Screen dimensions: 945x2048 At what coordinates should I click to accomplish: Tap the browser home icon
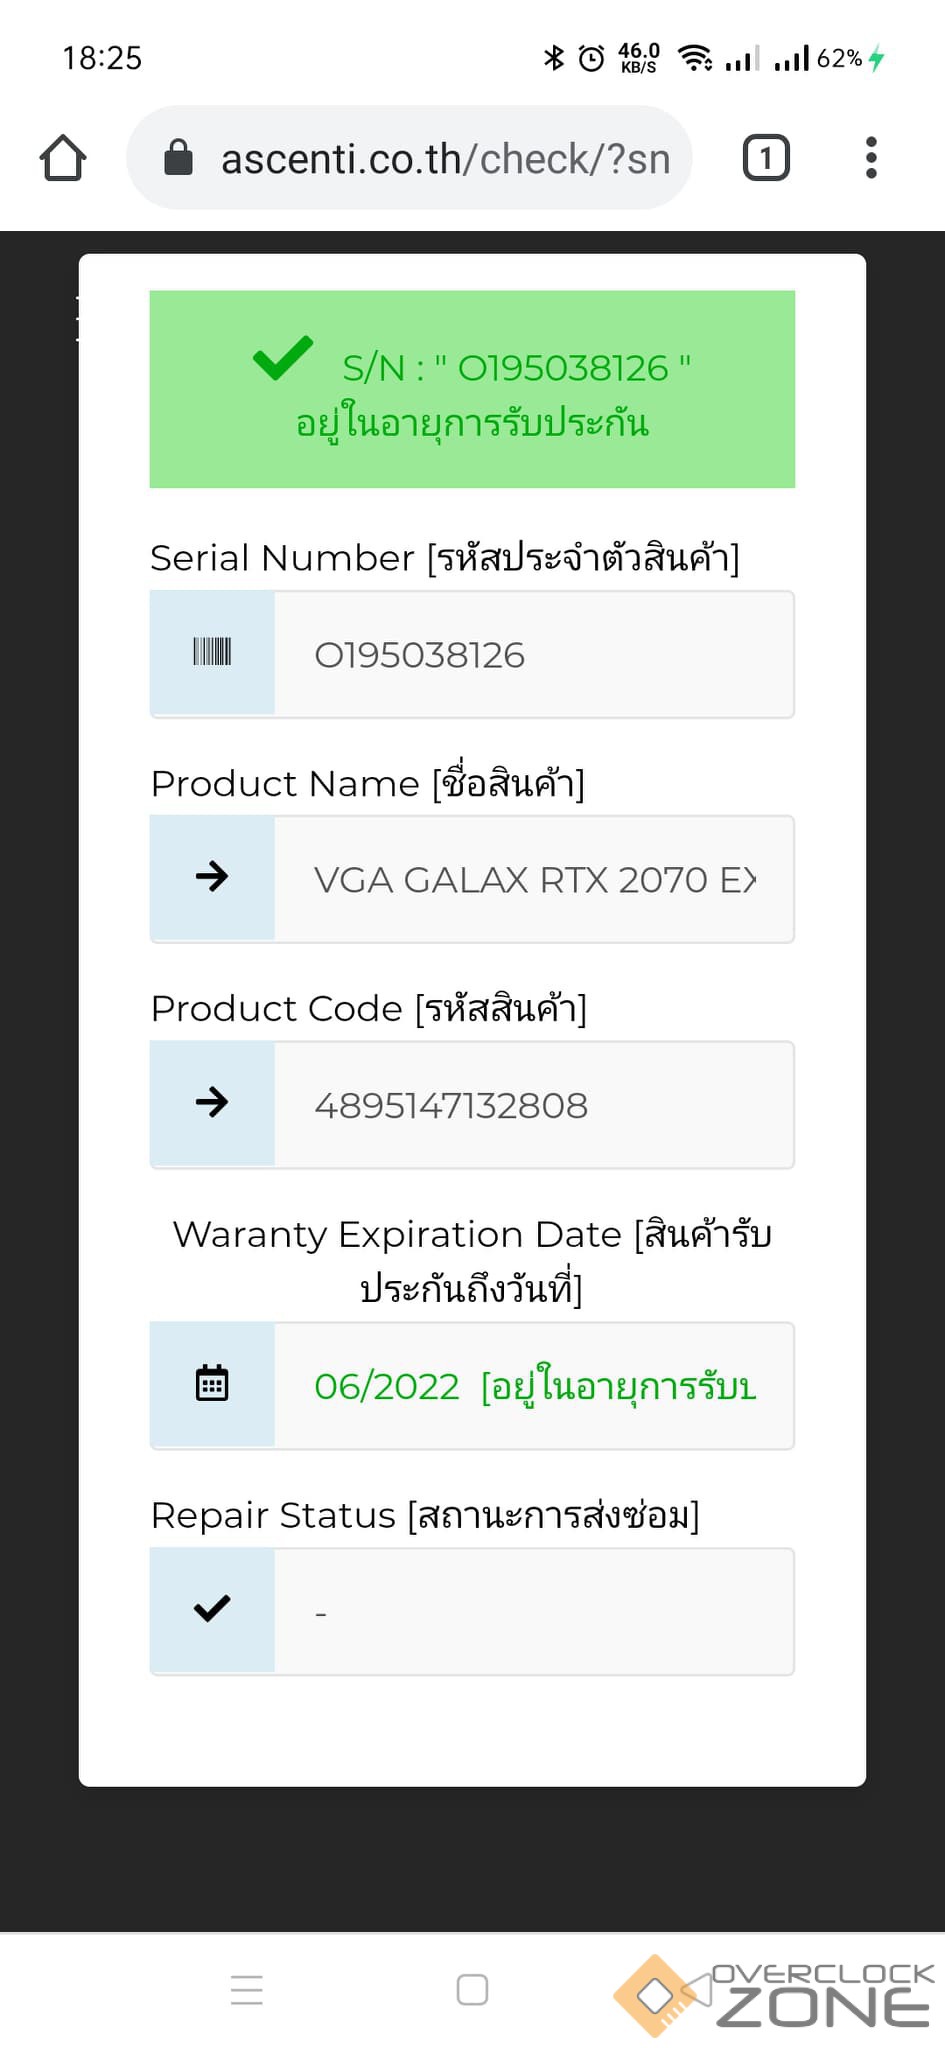(x=63, y=158)
